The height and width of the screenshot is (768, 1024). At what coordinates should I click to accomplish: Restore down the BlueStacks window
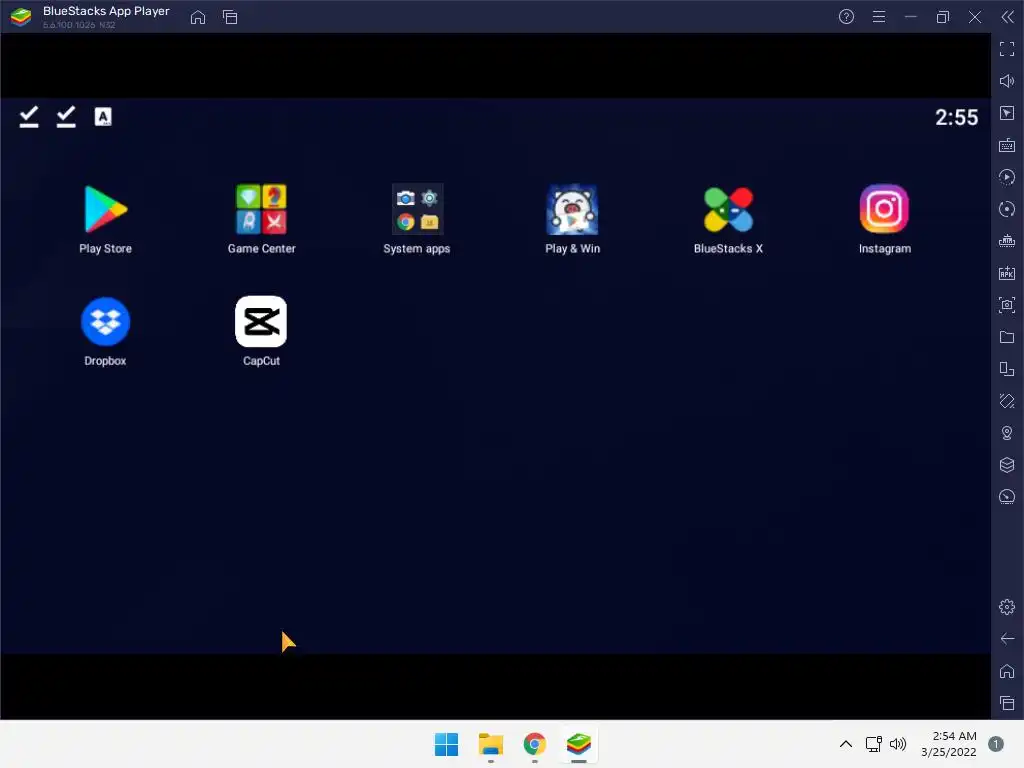(x=943, y=17)
